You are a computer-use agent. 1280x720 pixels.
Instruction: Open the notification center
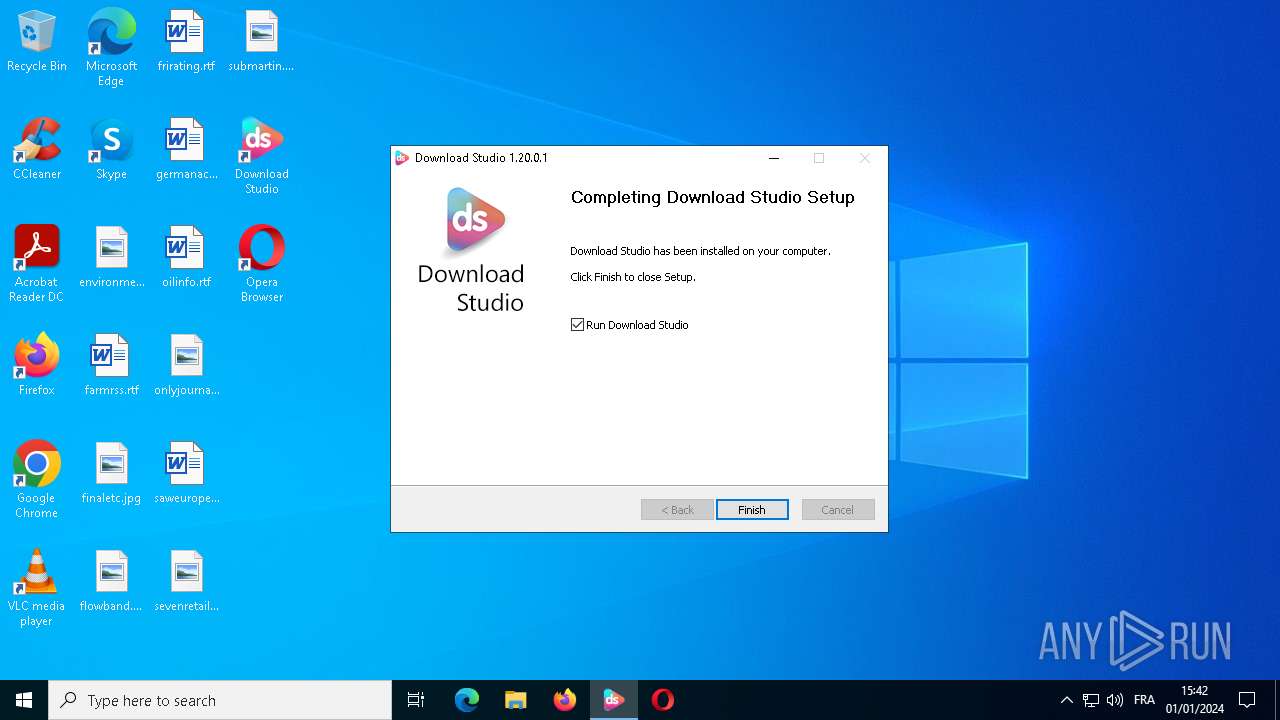click(x=1247, y=700)
